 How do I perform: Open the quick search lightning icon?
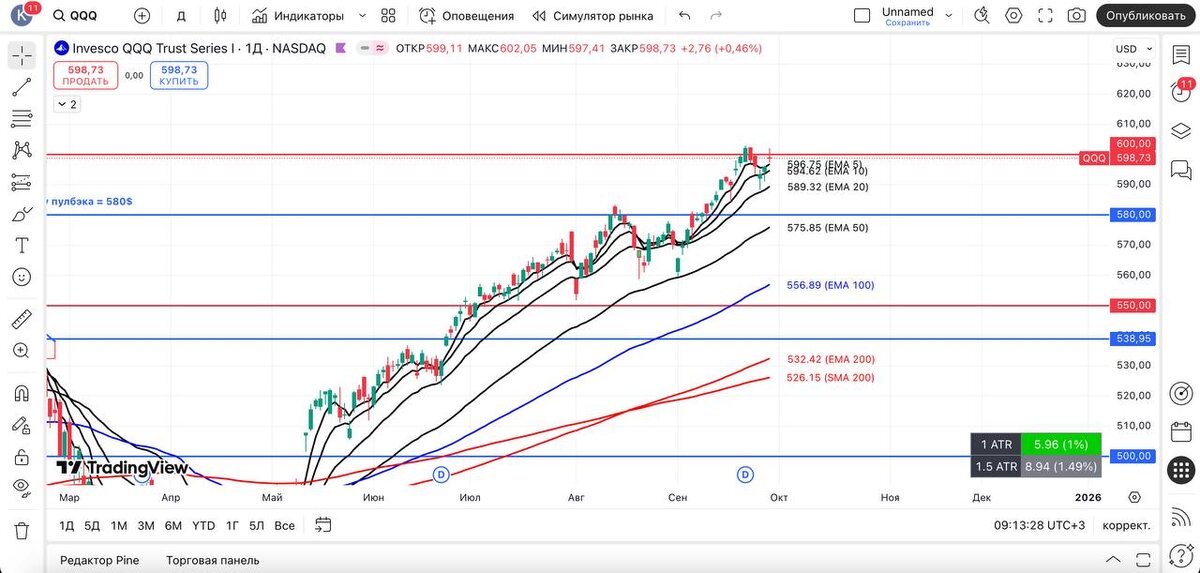(982, 16)
